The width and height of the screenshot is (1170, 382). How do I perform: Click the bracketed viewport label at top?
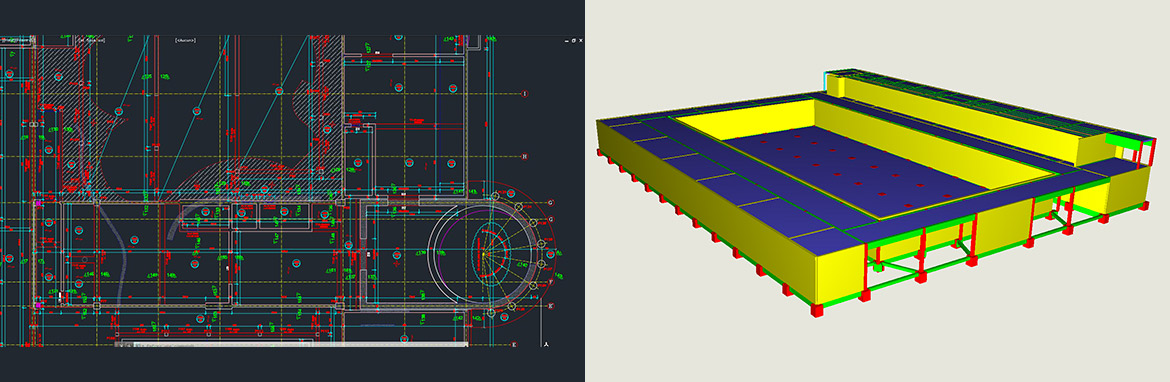pyautogui.click(x=185, y=40)
